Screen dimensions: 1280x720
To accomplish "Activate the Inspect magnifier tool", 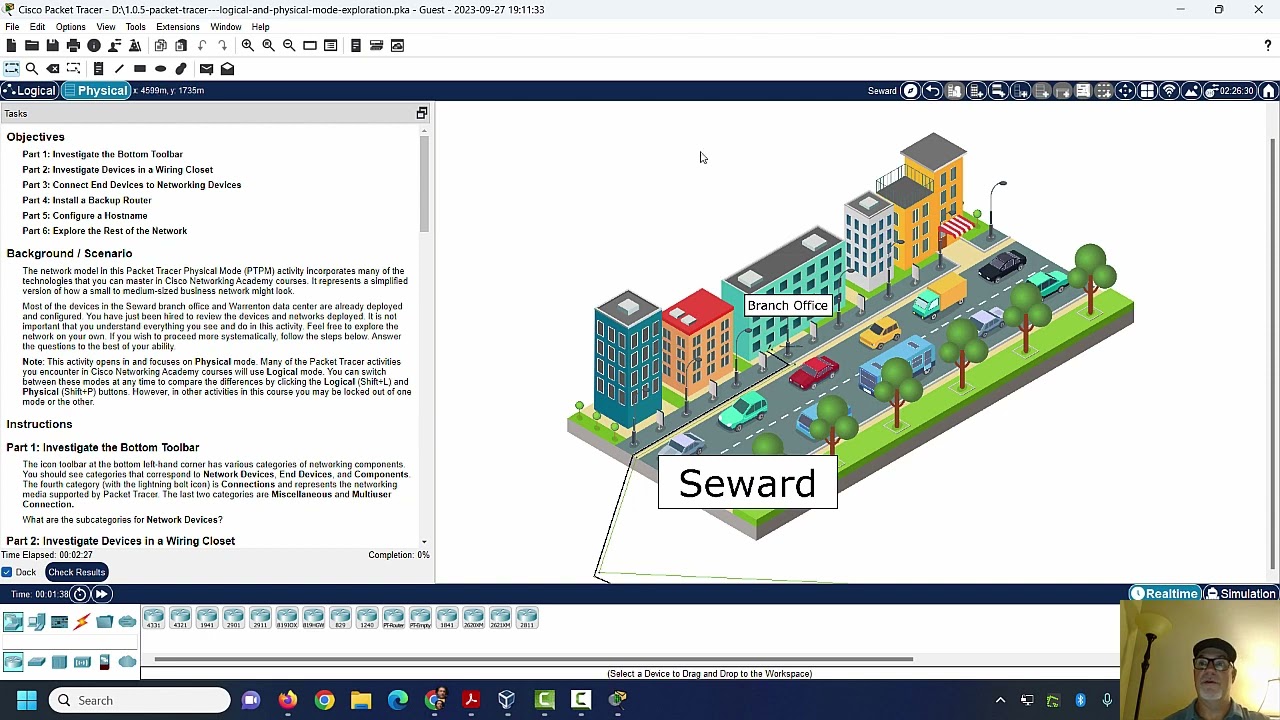I will coord(32,69).
